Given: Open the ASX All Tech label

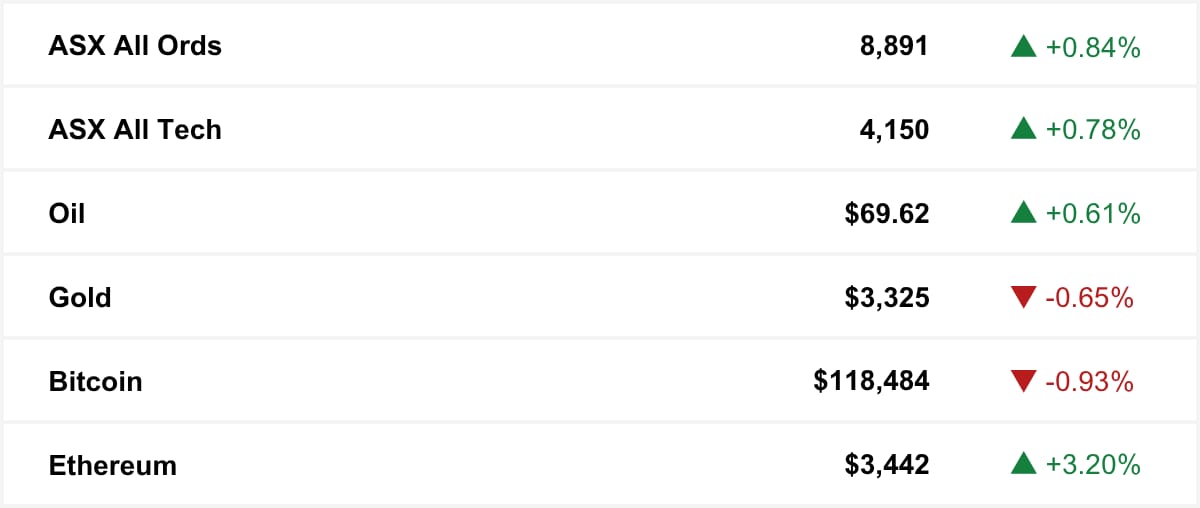Looking at the screenshot, I should [135, 130].
